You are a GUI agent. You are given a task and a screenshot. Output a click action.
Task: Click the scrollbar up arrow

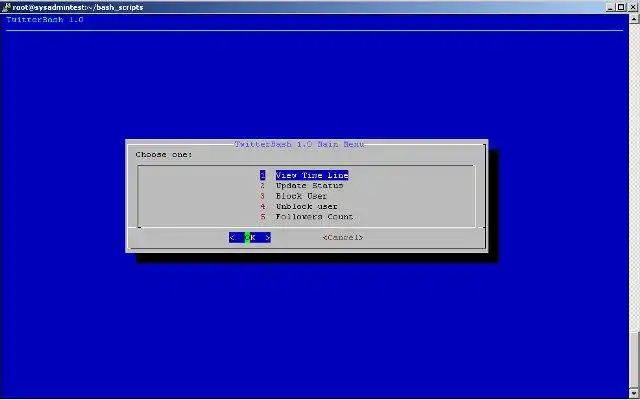634,18
